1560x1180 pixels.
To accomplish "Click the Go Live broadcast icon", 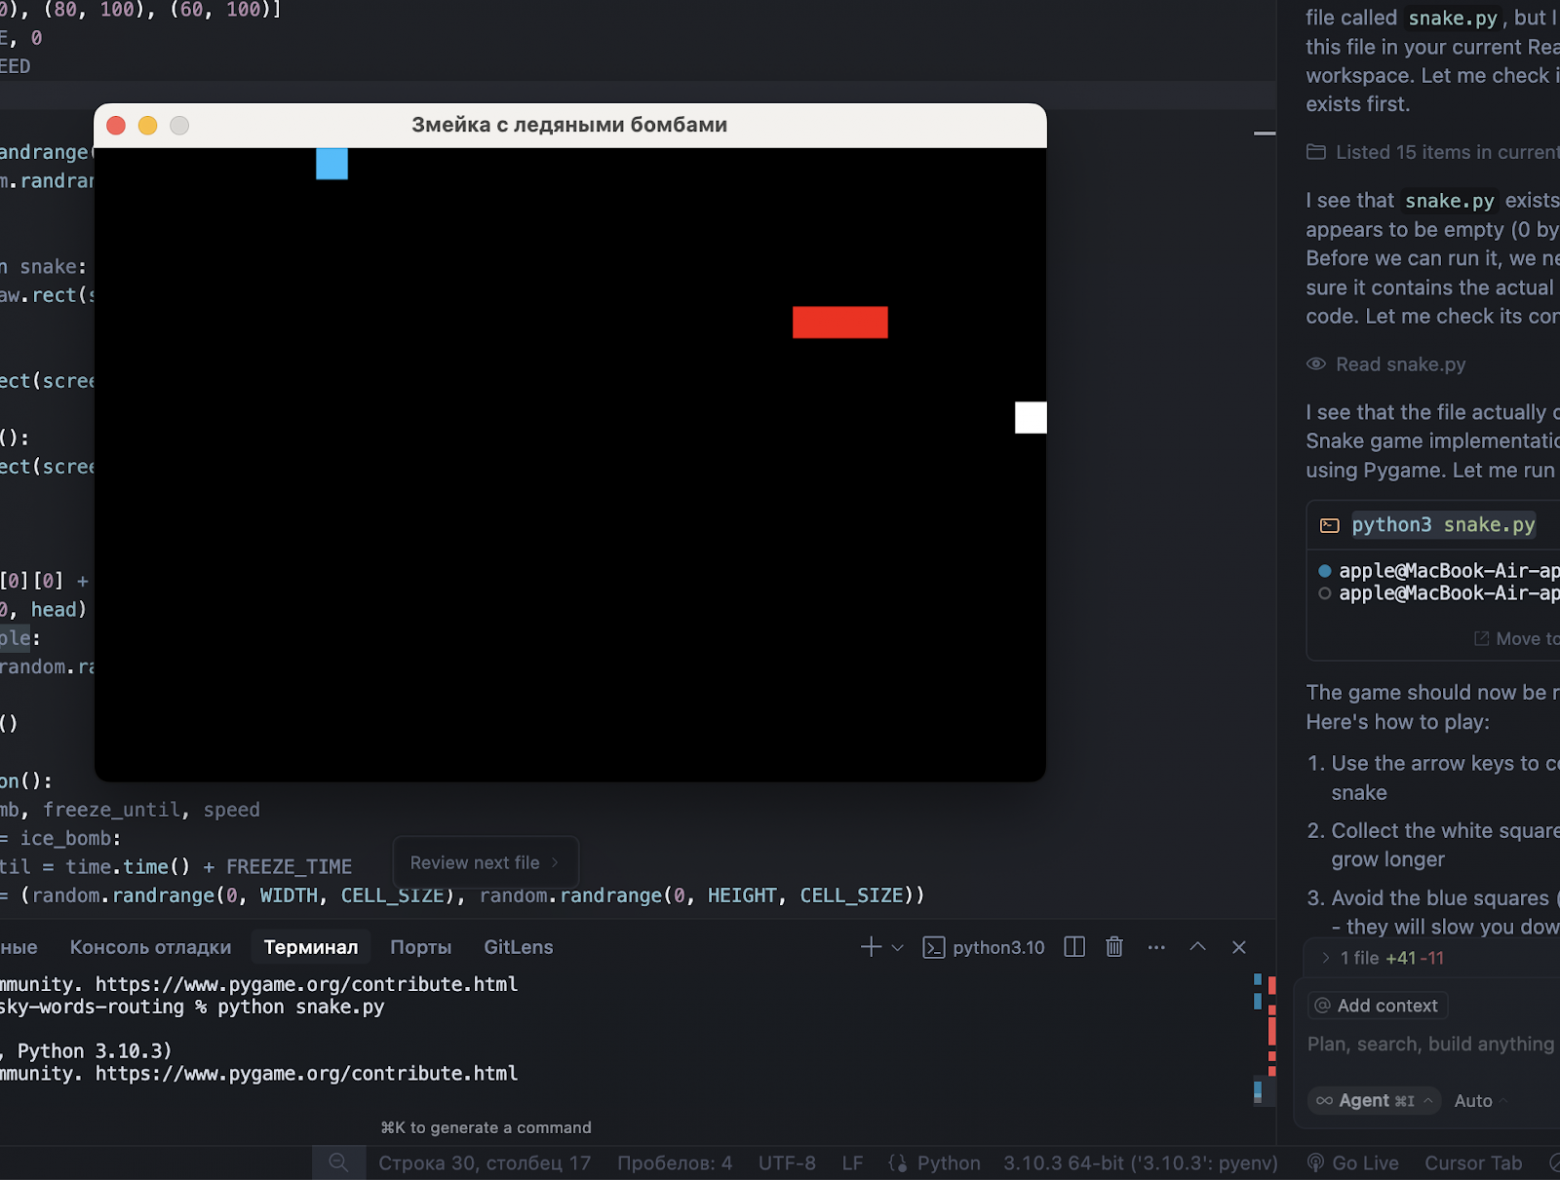I will [x=1316, y=1163].
